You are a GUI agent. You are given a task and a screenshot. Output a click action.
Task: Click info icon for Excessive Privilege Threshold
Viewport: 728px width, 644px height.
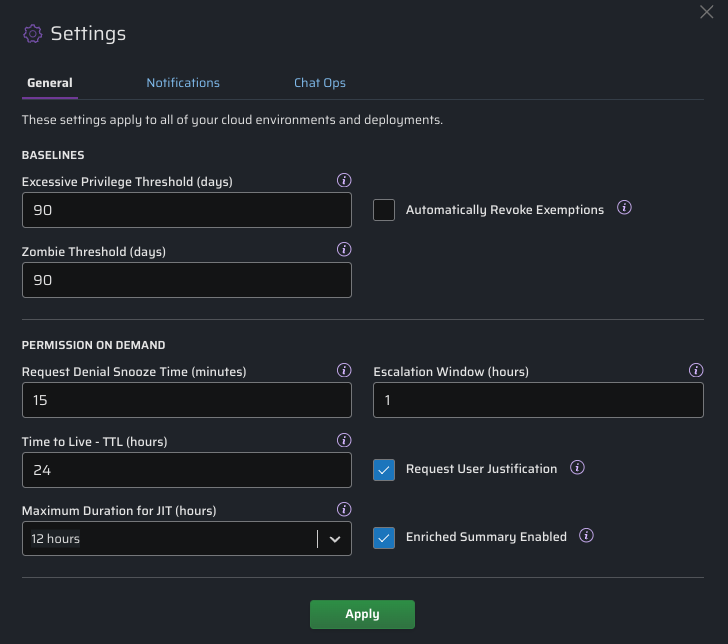click(344, 181)
